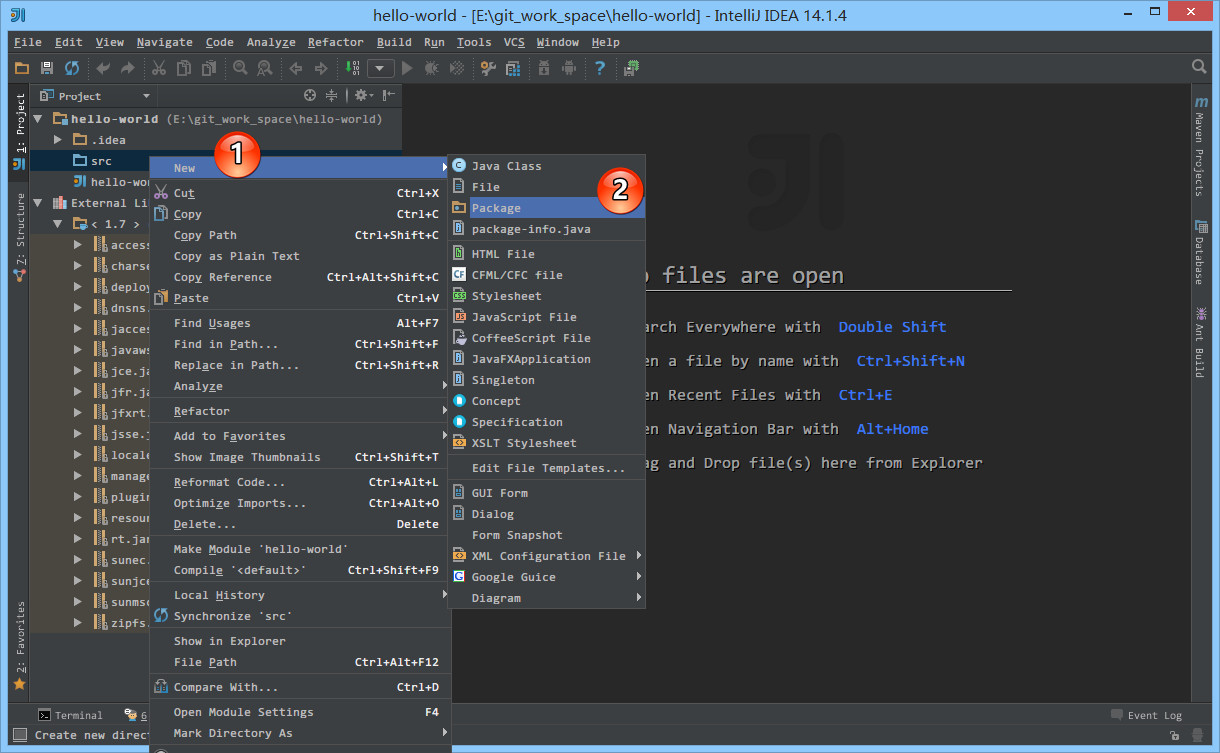
Task: Click the Run green arrow icon
Action: 407,68
